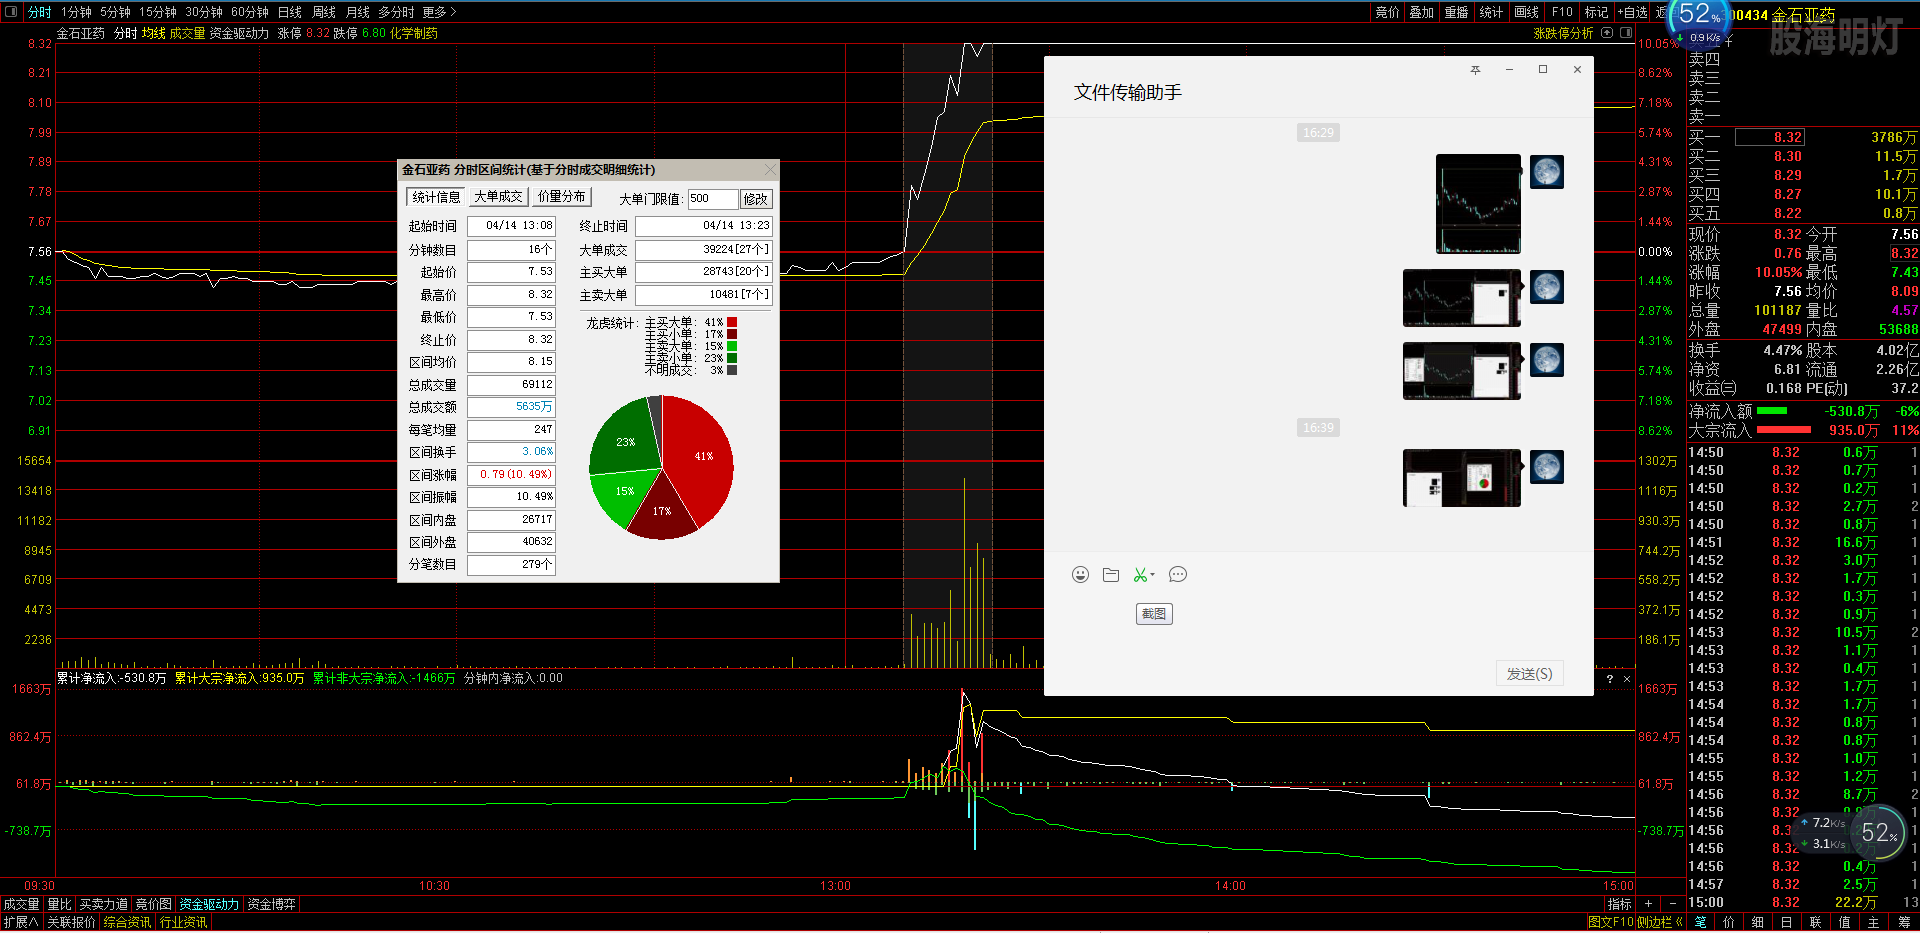Select 买卖力道 indicator tab
Image resolution: width=1920 pixels, height=933 pixels.
104,904
